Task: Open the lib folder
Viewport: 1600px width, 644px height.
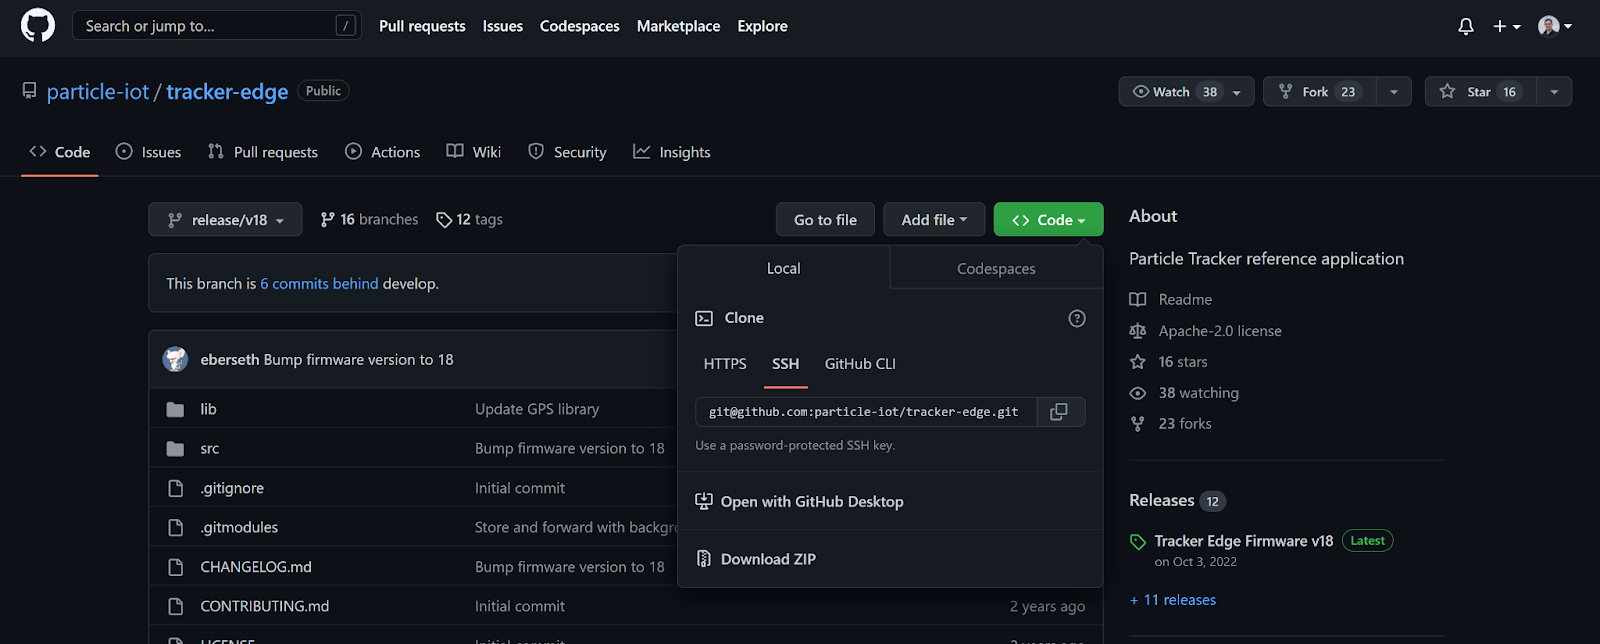Action: click(x=208, y=409)
